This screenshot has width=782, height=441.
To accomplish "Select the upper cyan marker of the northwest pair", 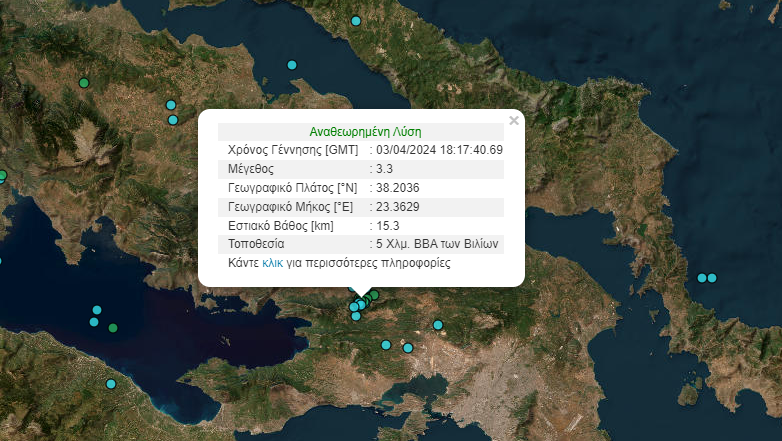I will click(x=171, y=105).
